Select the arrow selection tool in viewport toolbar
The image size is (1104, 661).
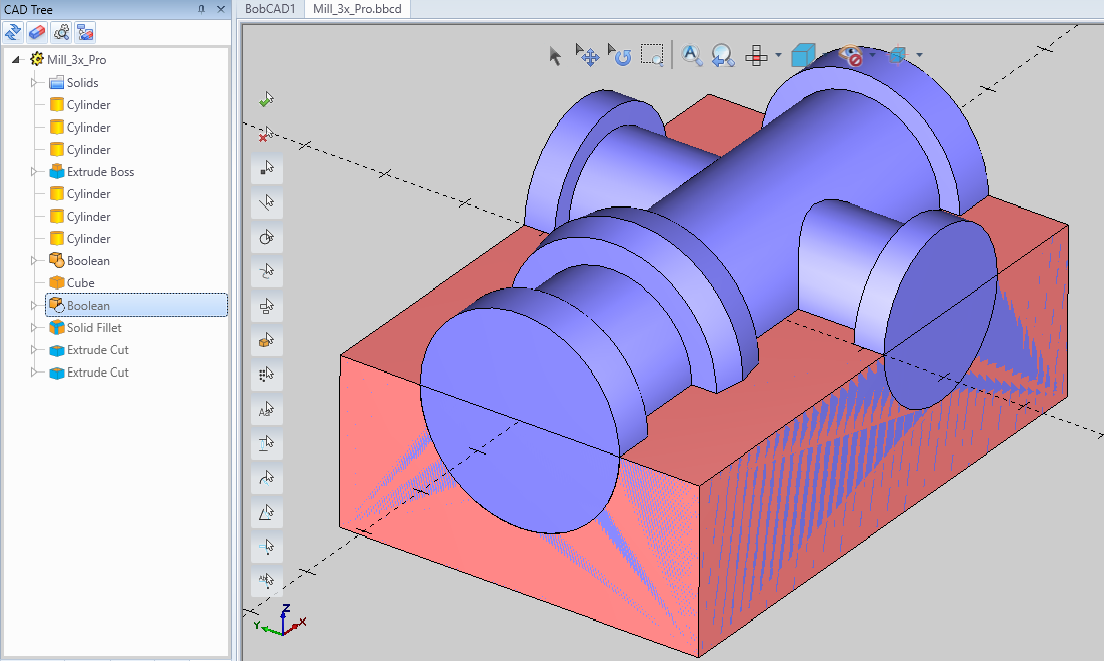[x=554, y=55]
